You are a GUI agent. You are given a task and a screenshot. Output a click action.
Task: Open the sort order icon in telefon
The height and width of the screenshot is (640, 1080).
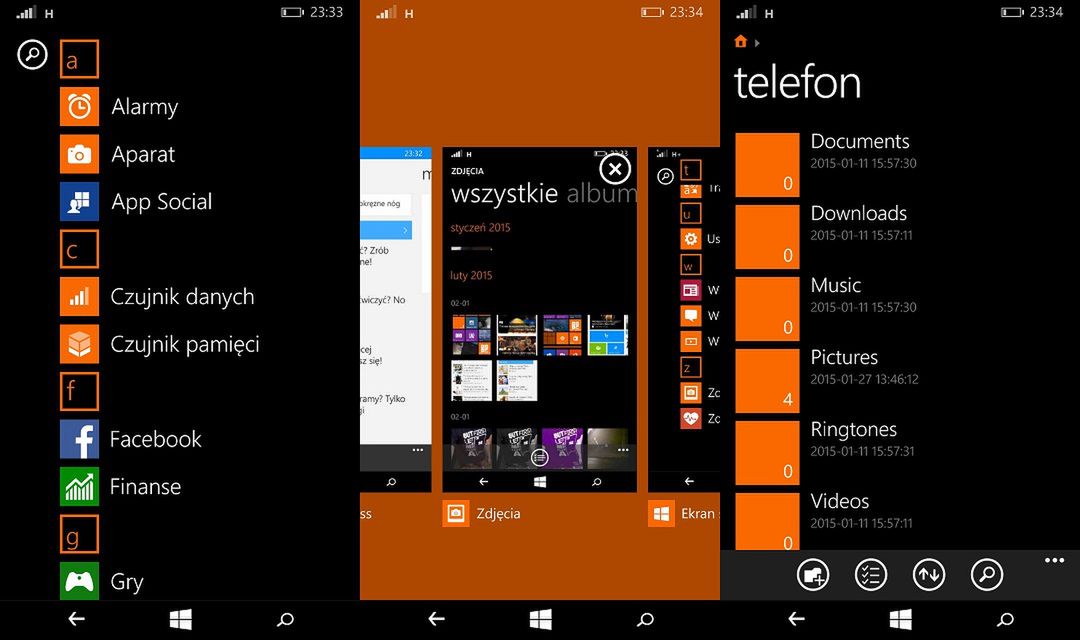point(929,575)
